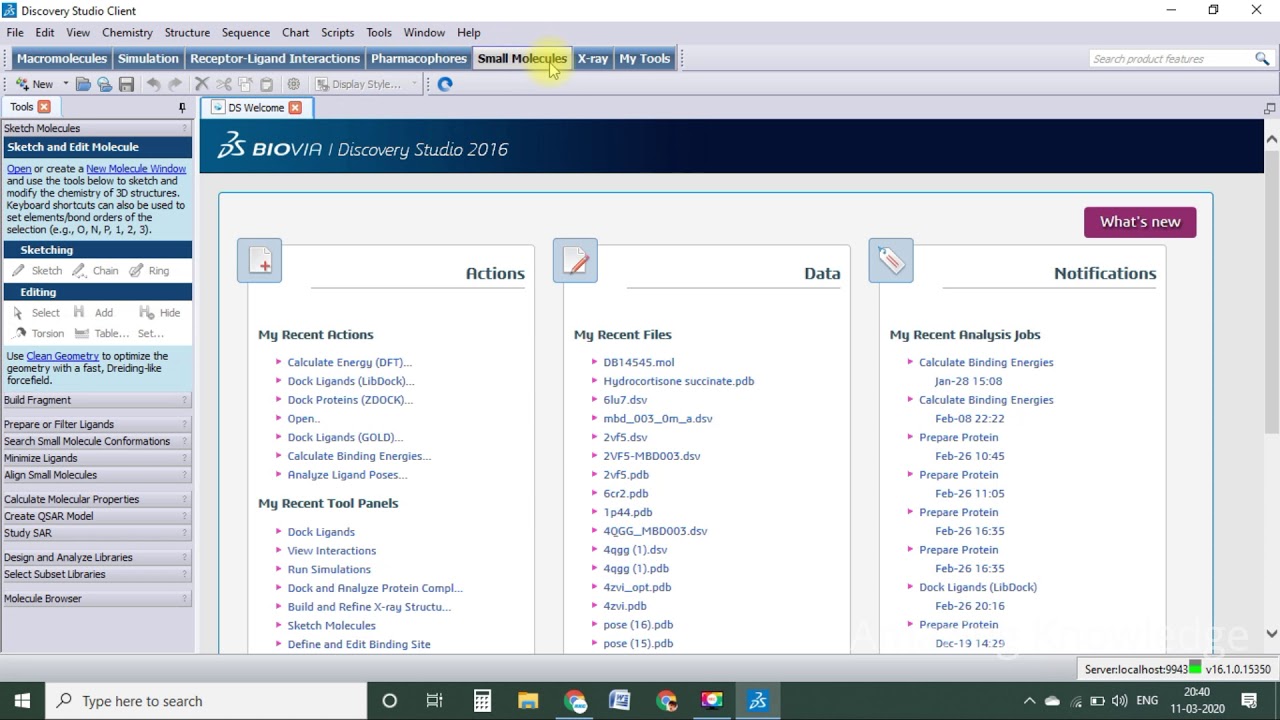Click the search magnifier icon

(1262, 59)
